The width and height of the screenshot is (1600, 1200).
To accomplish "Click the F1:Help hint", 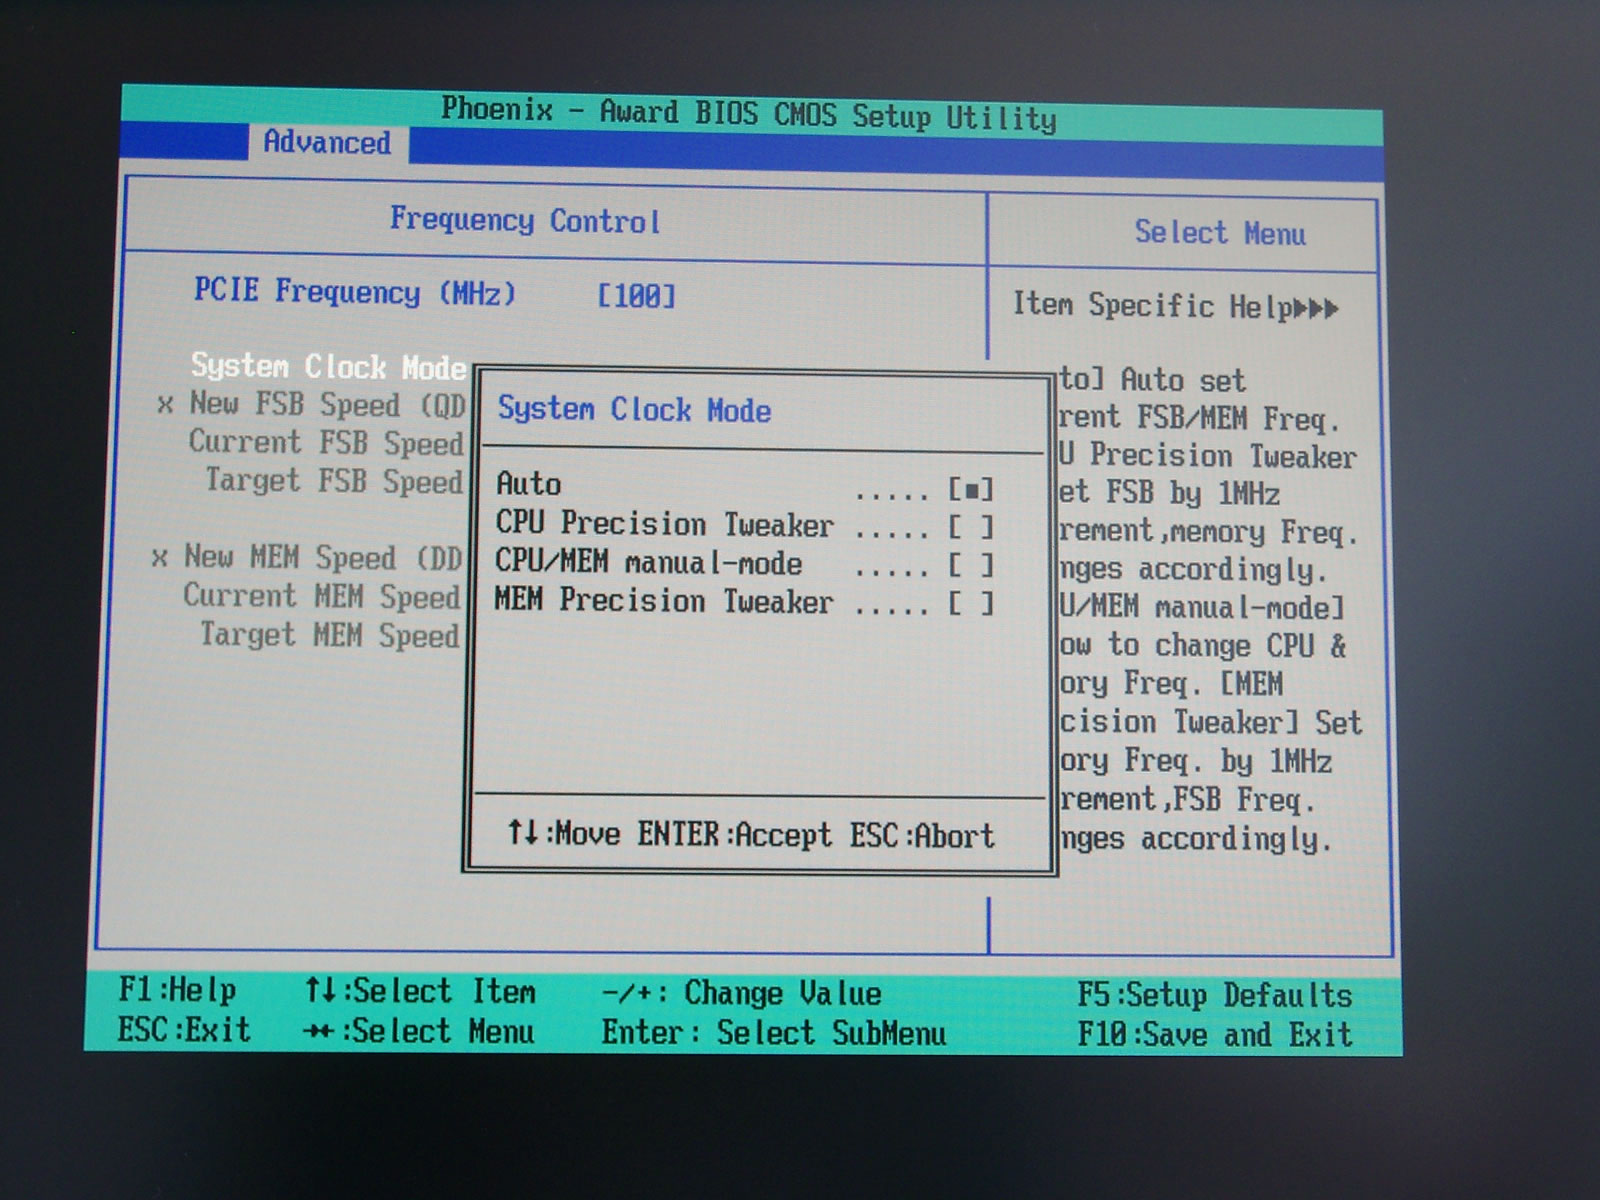I will point(178,990).
